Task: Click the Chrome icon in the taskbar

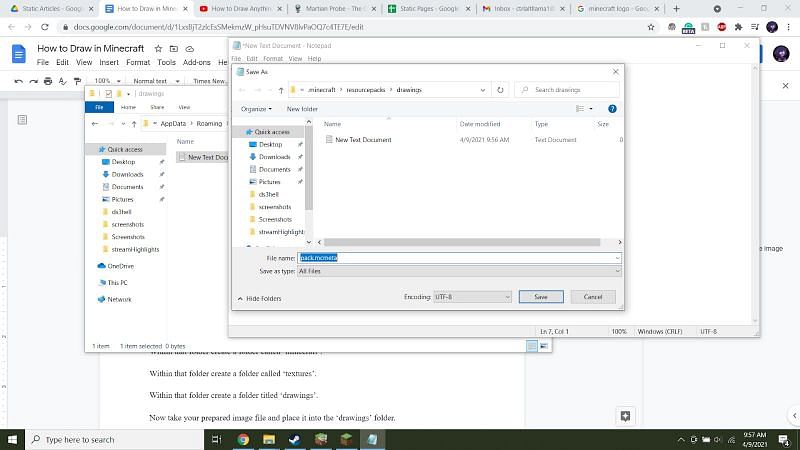Action: point(243,439)
